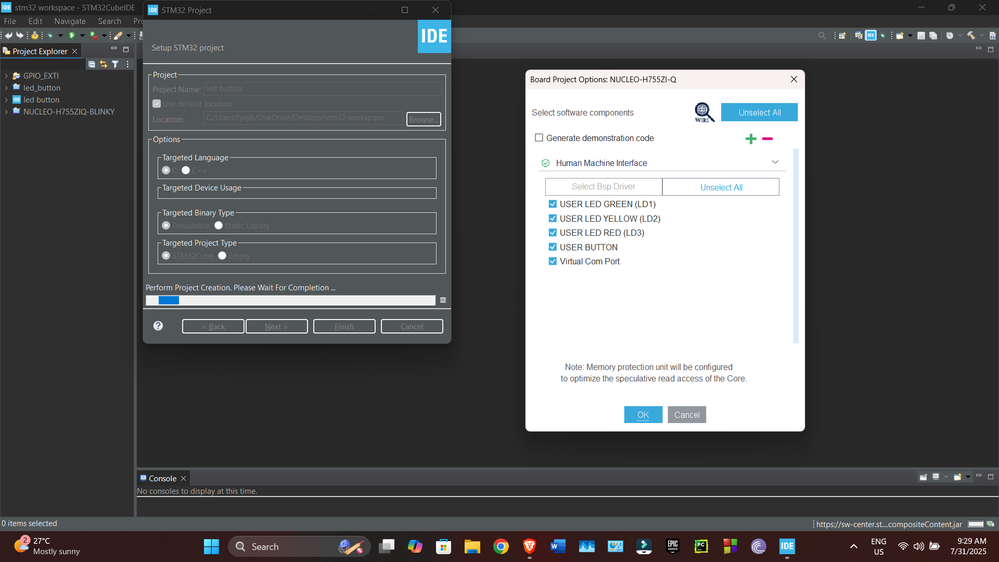Switch to Device Configuration Tool MX perspective
999x562 pixels.
(x=870, y=36)
